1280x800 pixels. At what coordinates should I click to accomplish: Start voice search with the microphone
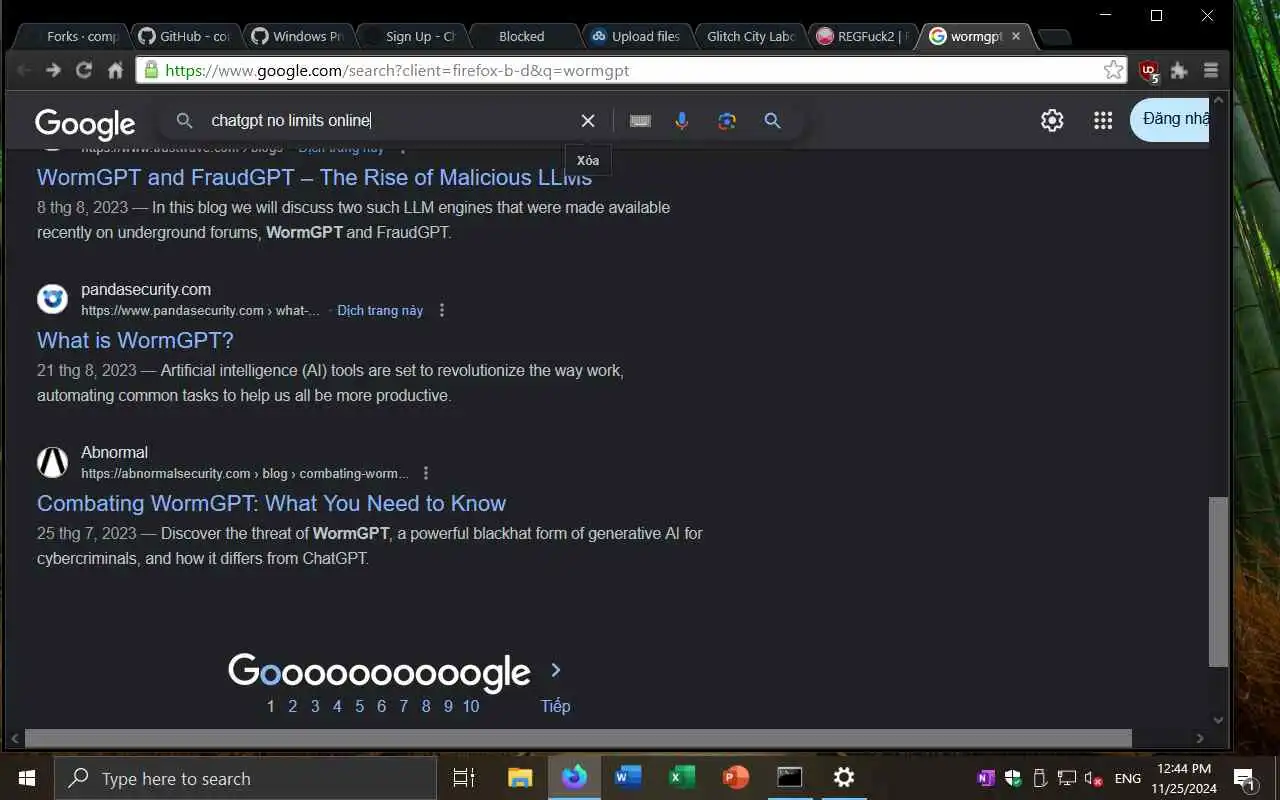click(682, 120)
